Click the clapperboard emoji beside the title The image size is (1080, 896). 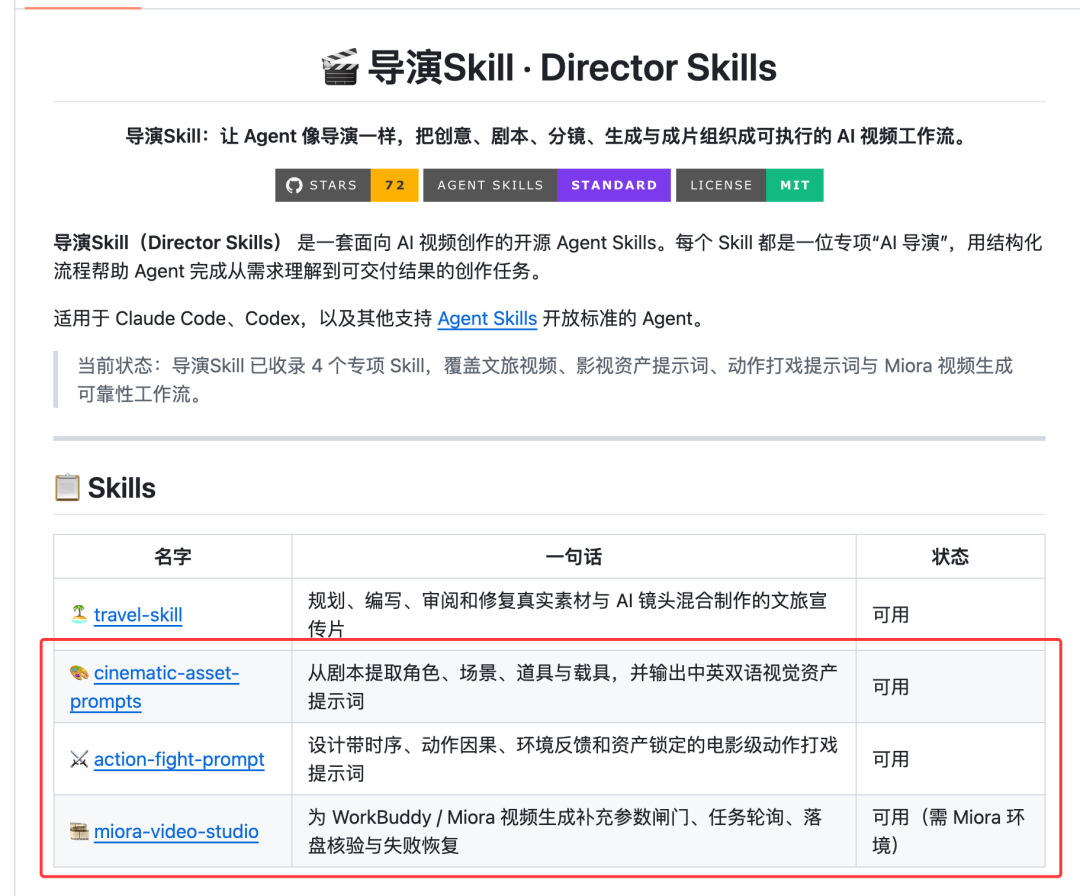coord(340,67)
